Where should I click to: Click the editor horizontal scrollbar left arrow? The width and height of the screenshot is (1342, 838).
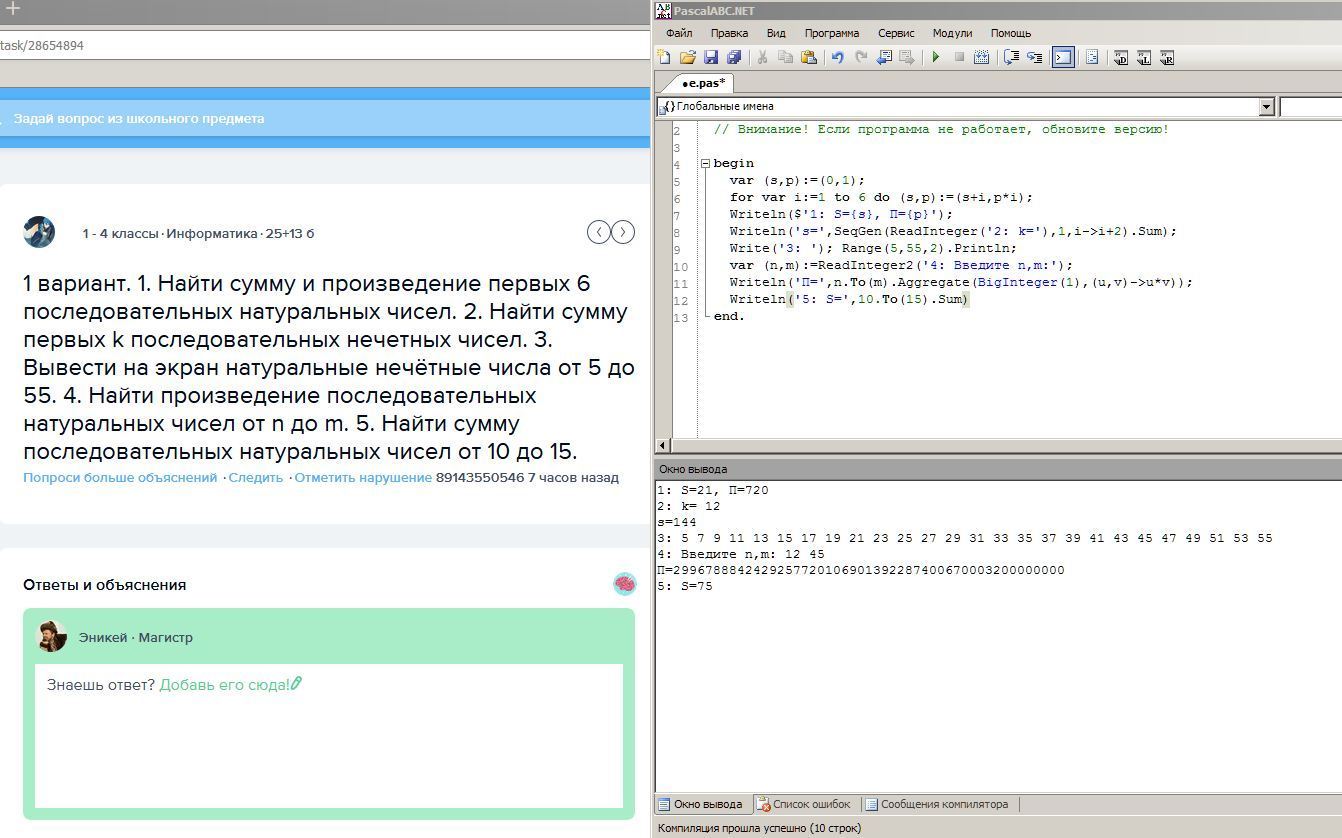[663, 445]
